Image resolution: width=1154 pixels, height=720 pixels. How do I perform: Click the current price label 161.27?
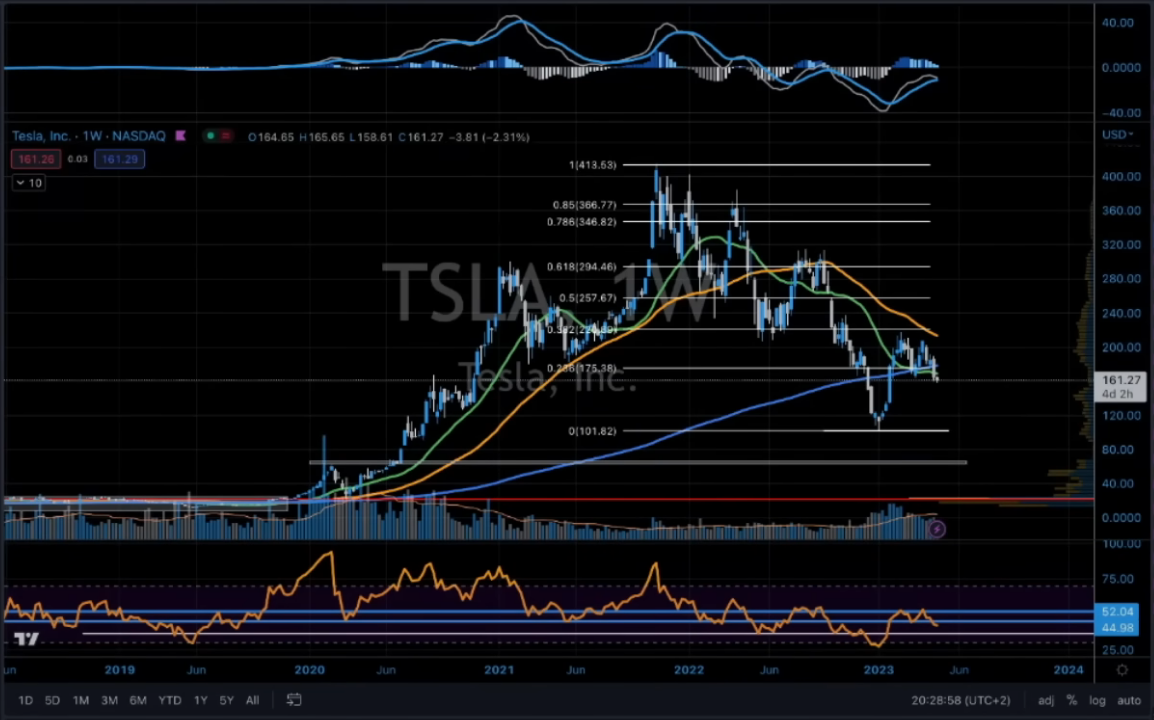pos(1121,380)
